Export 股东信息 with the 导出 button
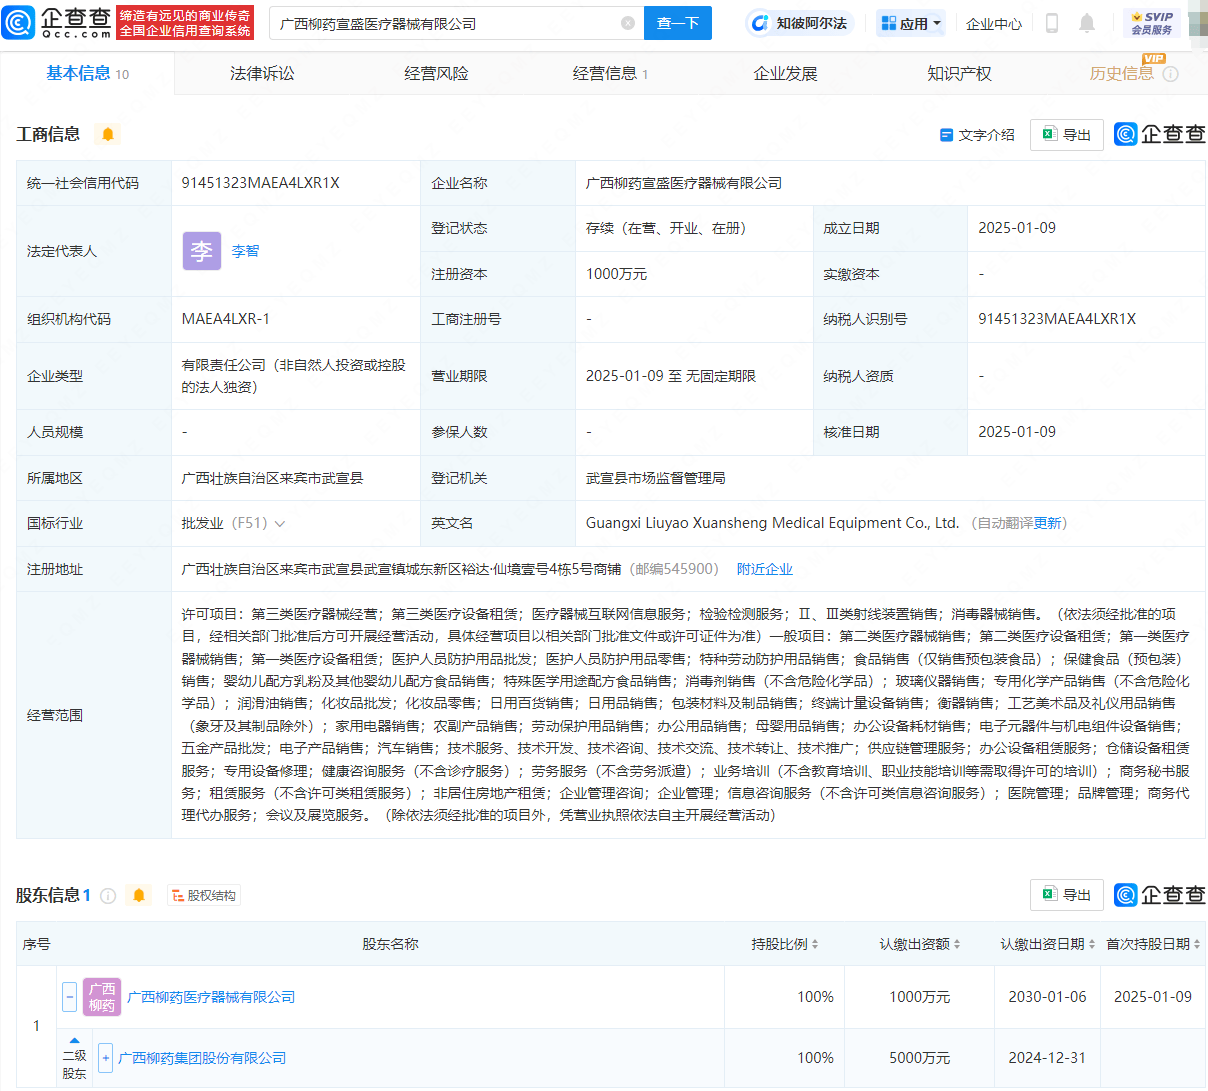This screenshot has height=1091, width=1208. tap(1067, 895)
